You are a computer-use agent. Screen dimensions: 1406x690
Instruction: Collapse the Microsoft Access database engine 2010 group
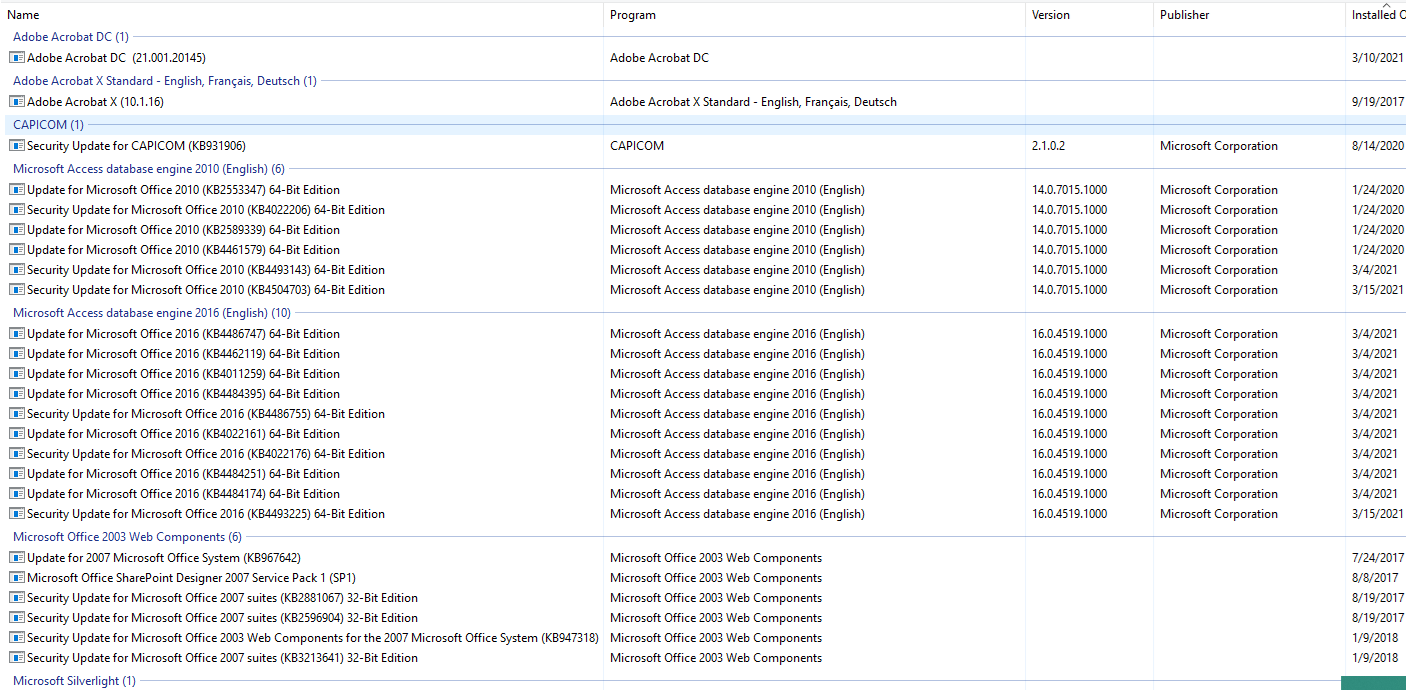coord(148,169)
